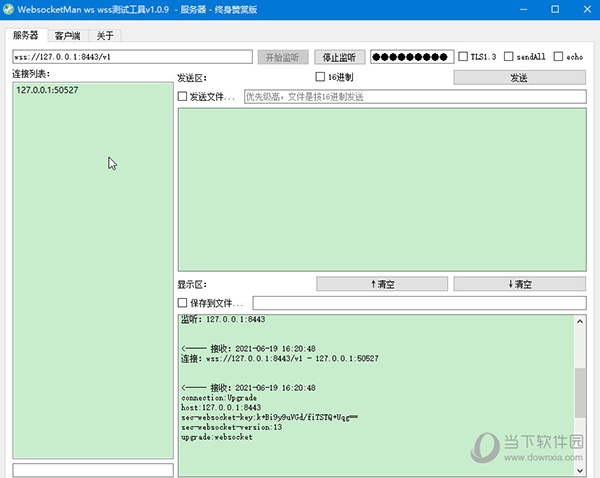Stop listening with 停止监听 button
Screen dimensions: 600x478
(339, 57)
